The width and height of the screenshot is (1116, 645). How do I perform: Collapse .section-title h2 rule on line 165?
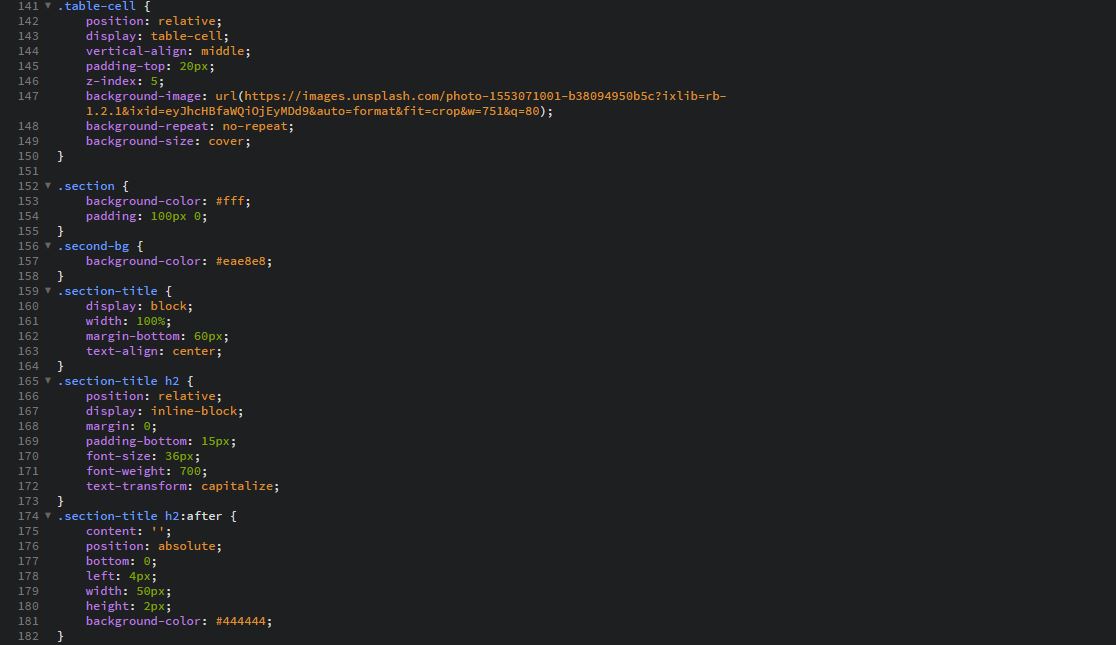point(48,381)
